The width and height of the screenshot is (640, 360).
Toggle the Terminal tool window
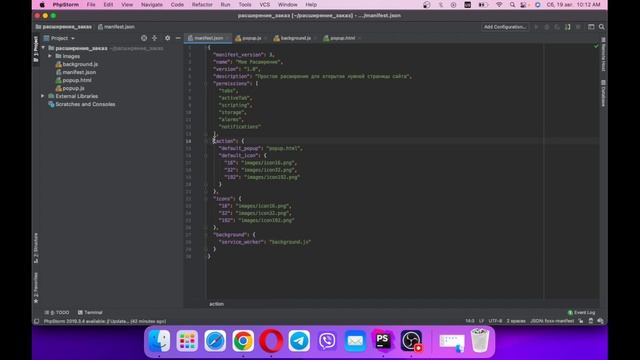(90, 313)
